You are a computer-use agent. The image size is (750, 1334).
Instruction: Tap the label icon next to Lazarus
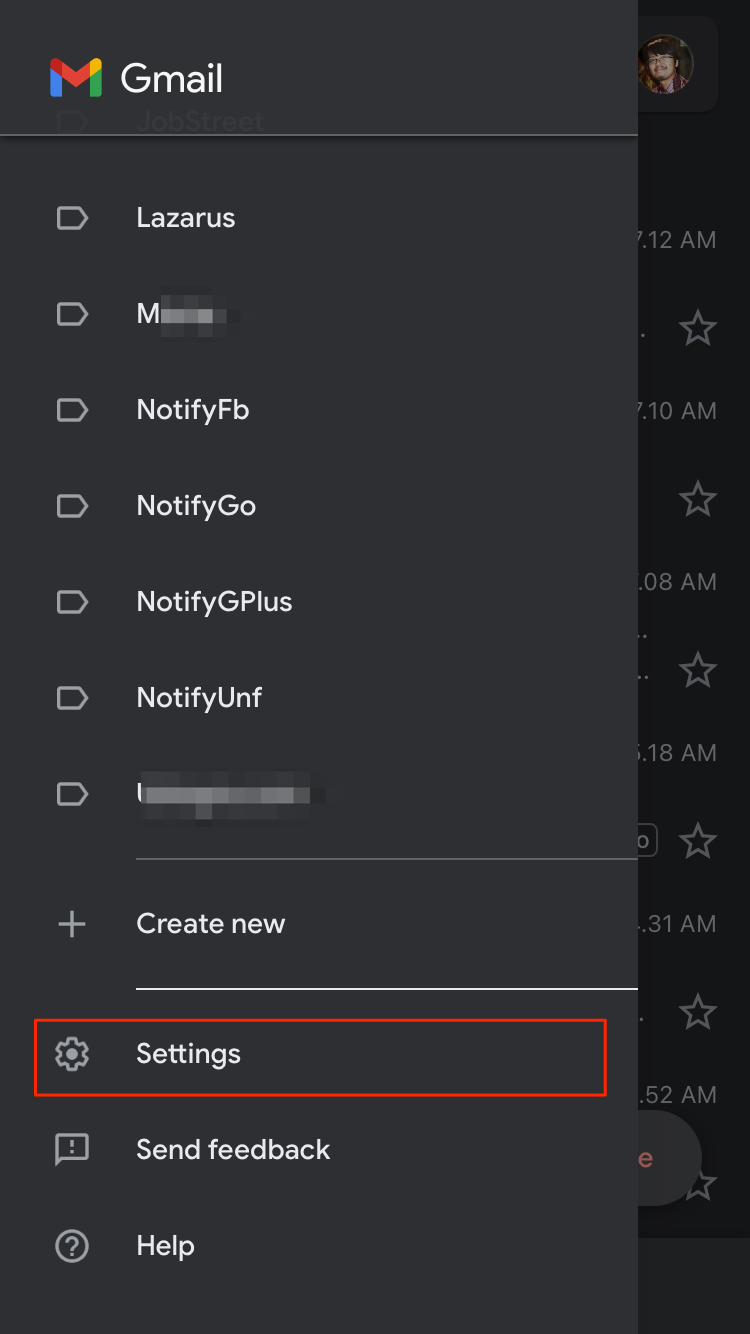72,218
